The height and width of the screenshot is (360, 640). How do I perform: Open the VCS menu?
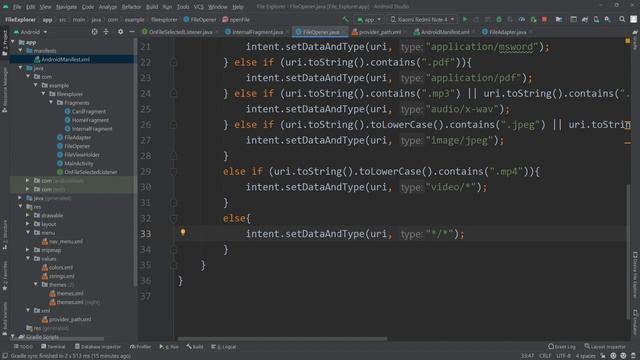pos(198,7)
